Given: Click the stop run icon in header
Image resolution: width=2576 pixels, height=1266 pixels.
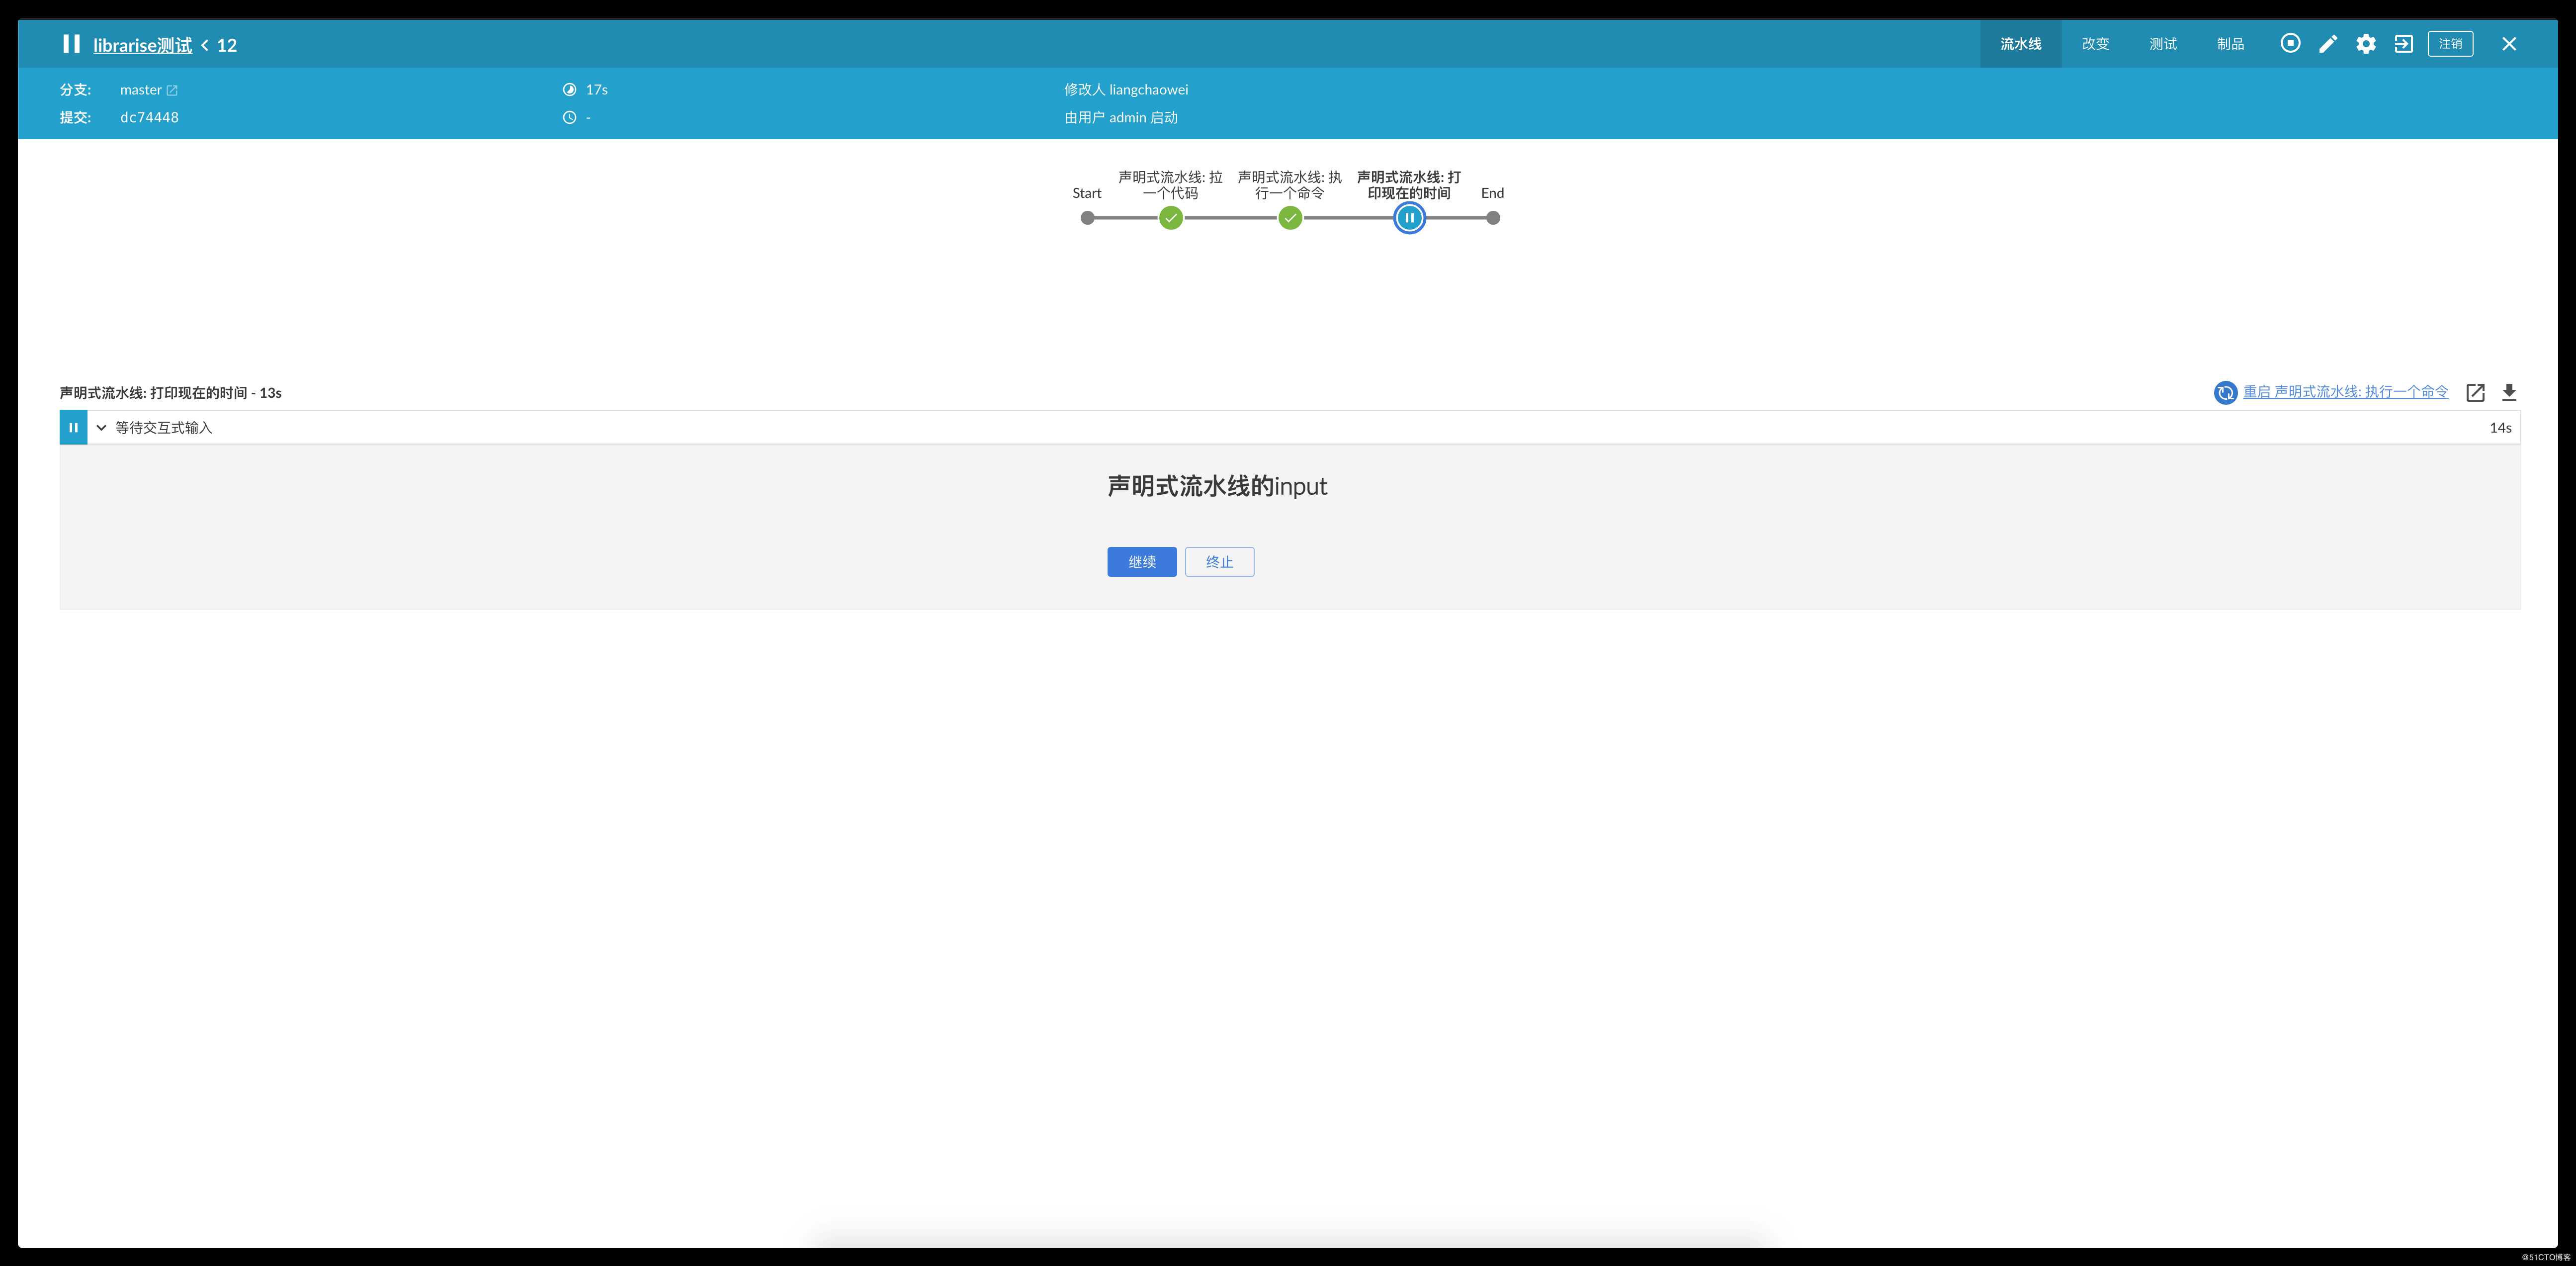Looking at the screenshot, I should coord(2290,43).
